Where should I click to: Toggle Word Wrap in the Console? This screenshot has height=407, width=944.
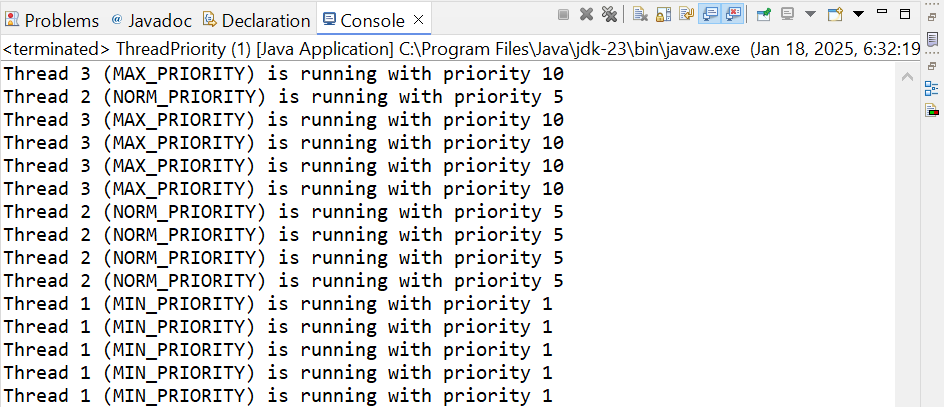pos(686,15)
